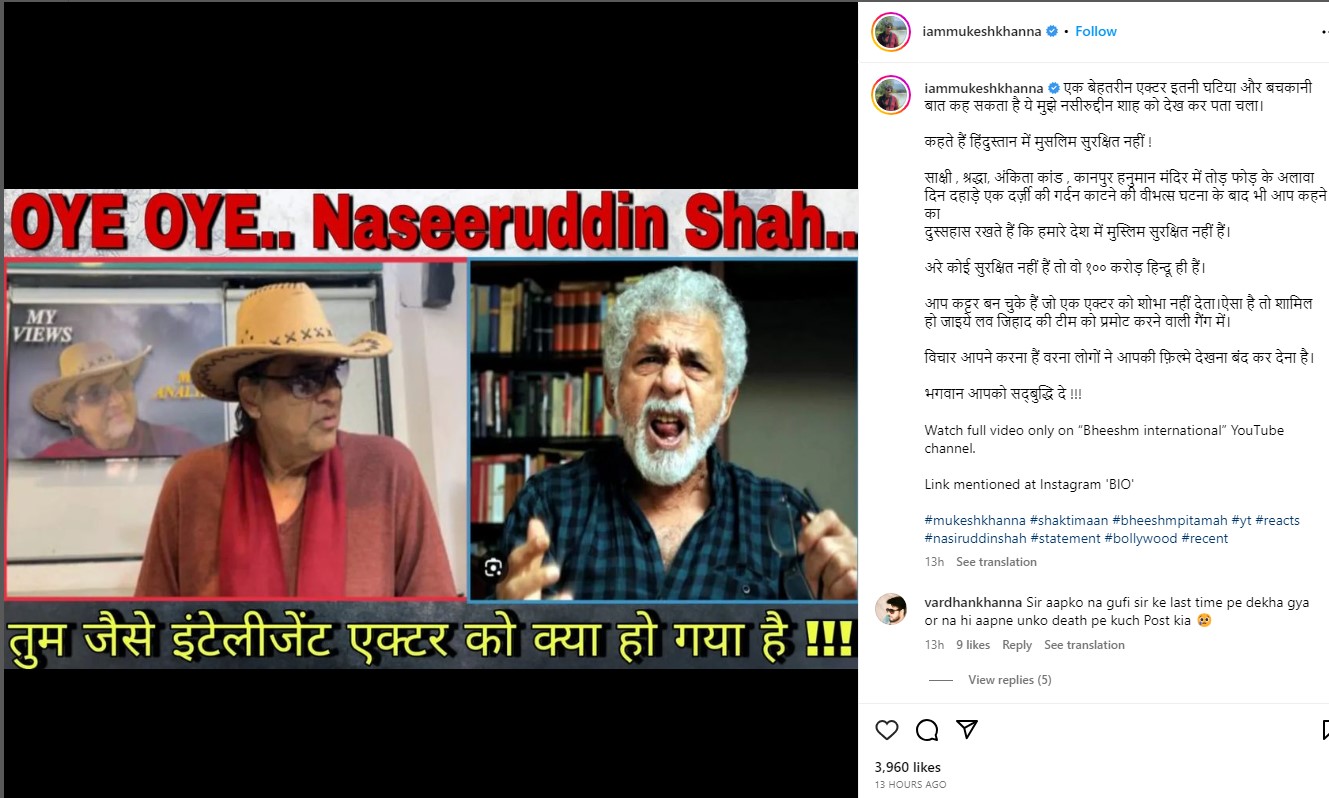Image resolution: width=1329 pixels, height=798 pixels.
Task: Follow iammukeshkhanna account
Action: tap(1096, 31)
